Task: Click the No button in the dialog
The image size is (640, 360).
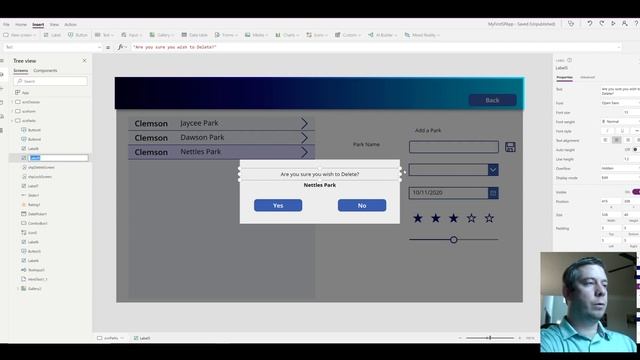Action: coord(362,205)
